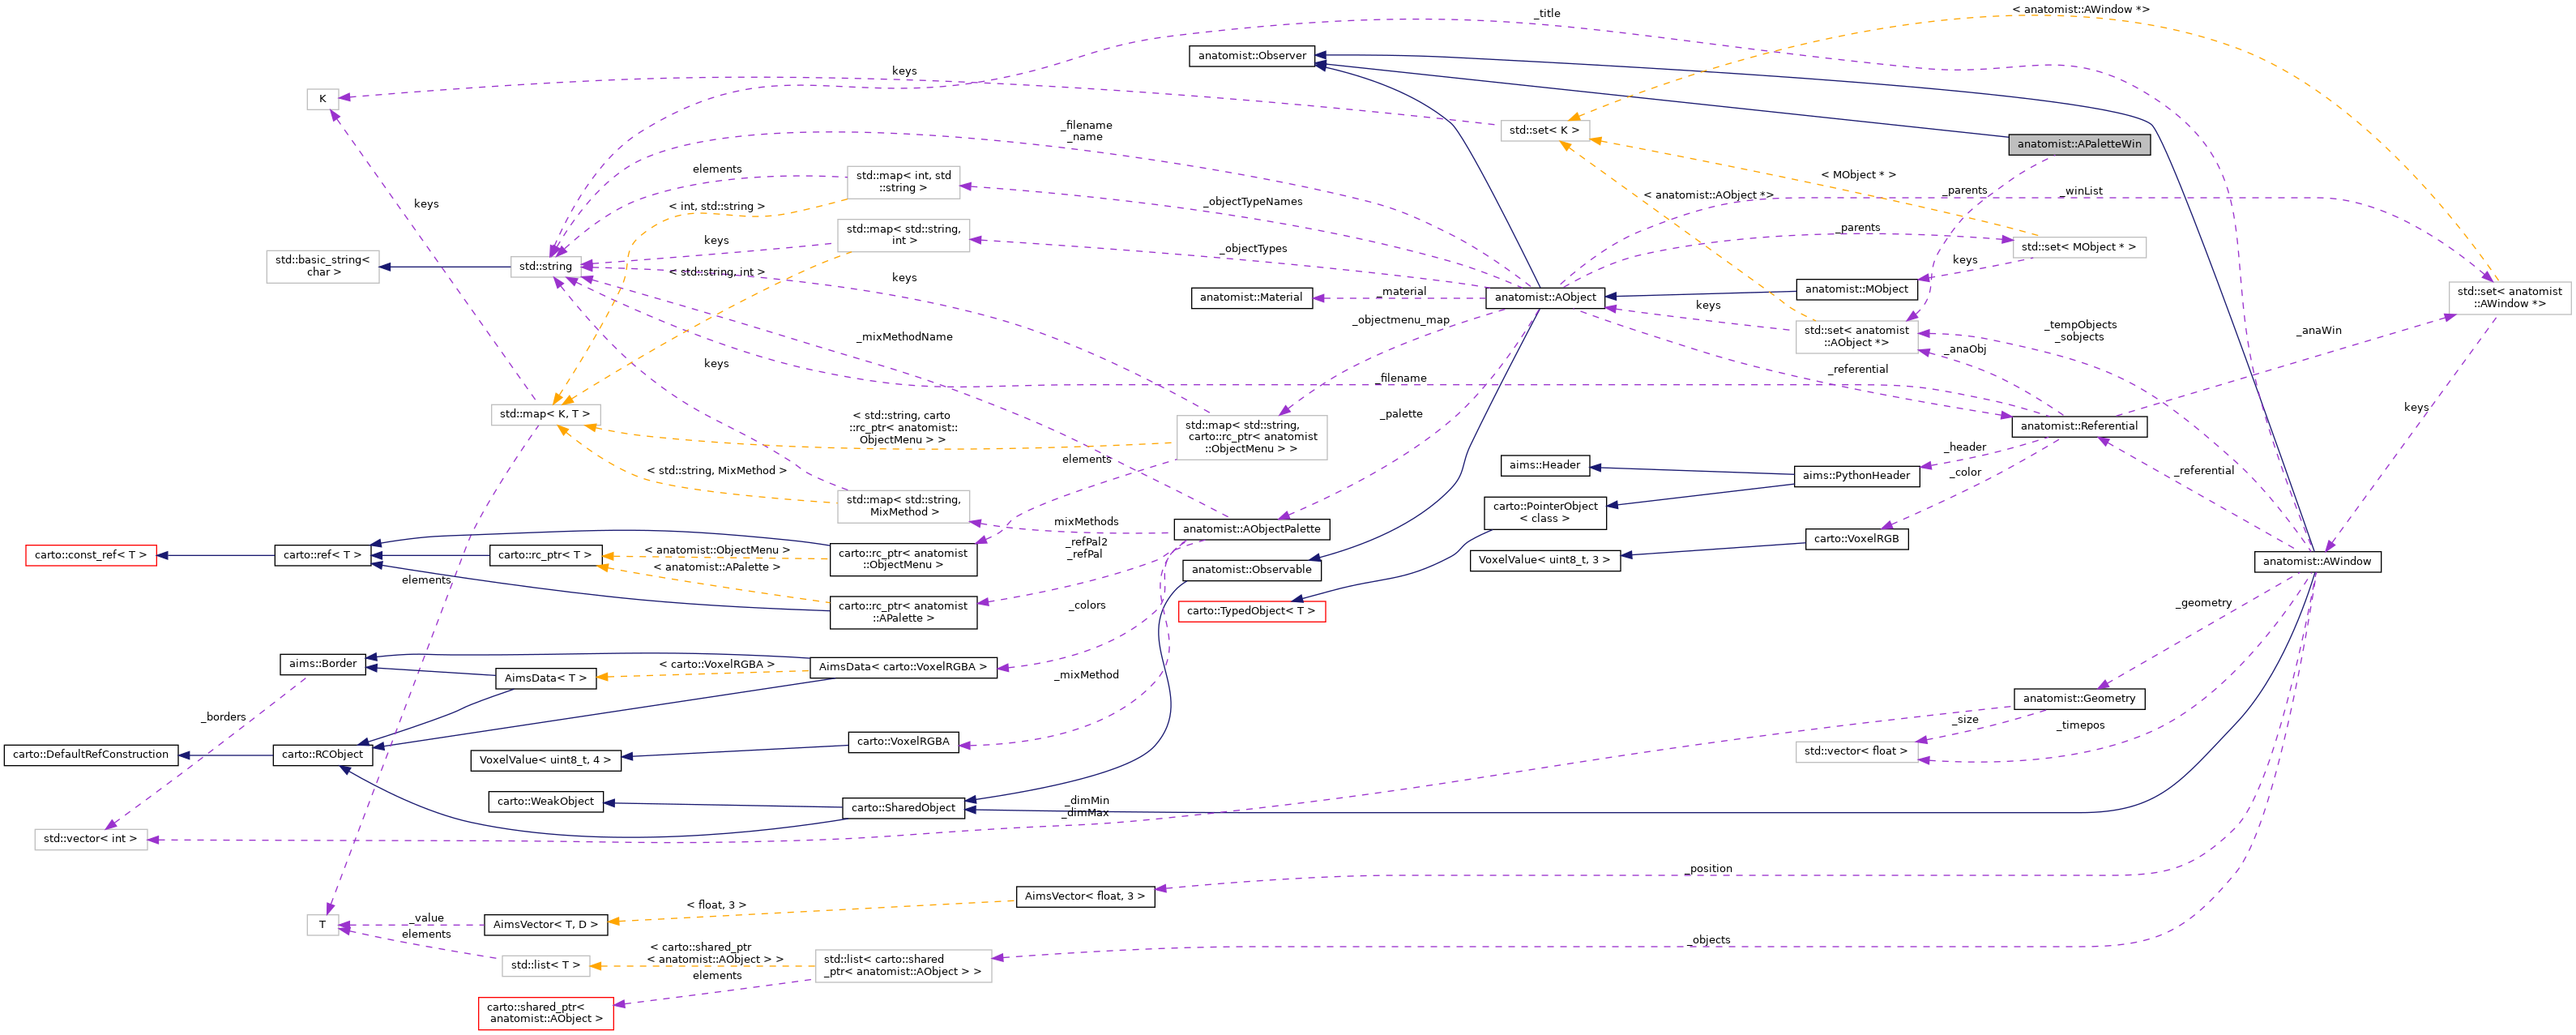Click carto::rc_ptr< anatomist::ObjectMenu > node
2576x1035 pixels.
pos(903,560)
